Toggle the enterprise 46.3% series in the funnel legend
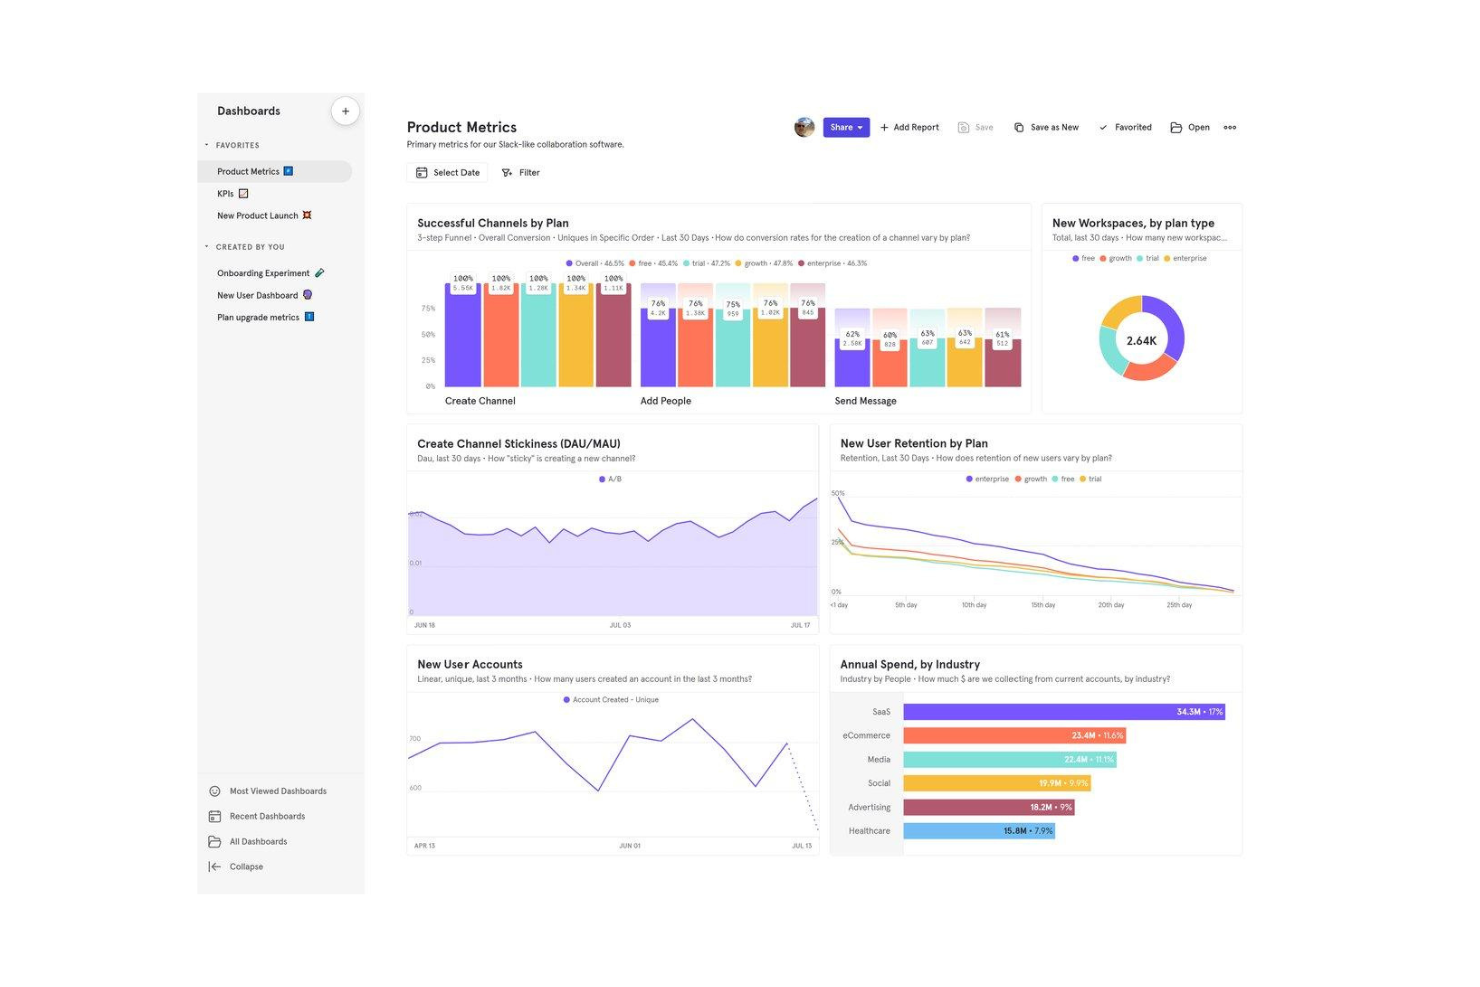The height and width of the screenshot is (987, 1480). (833, 264)
